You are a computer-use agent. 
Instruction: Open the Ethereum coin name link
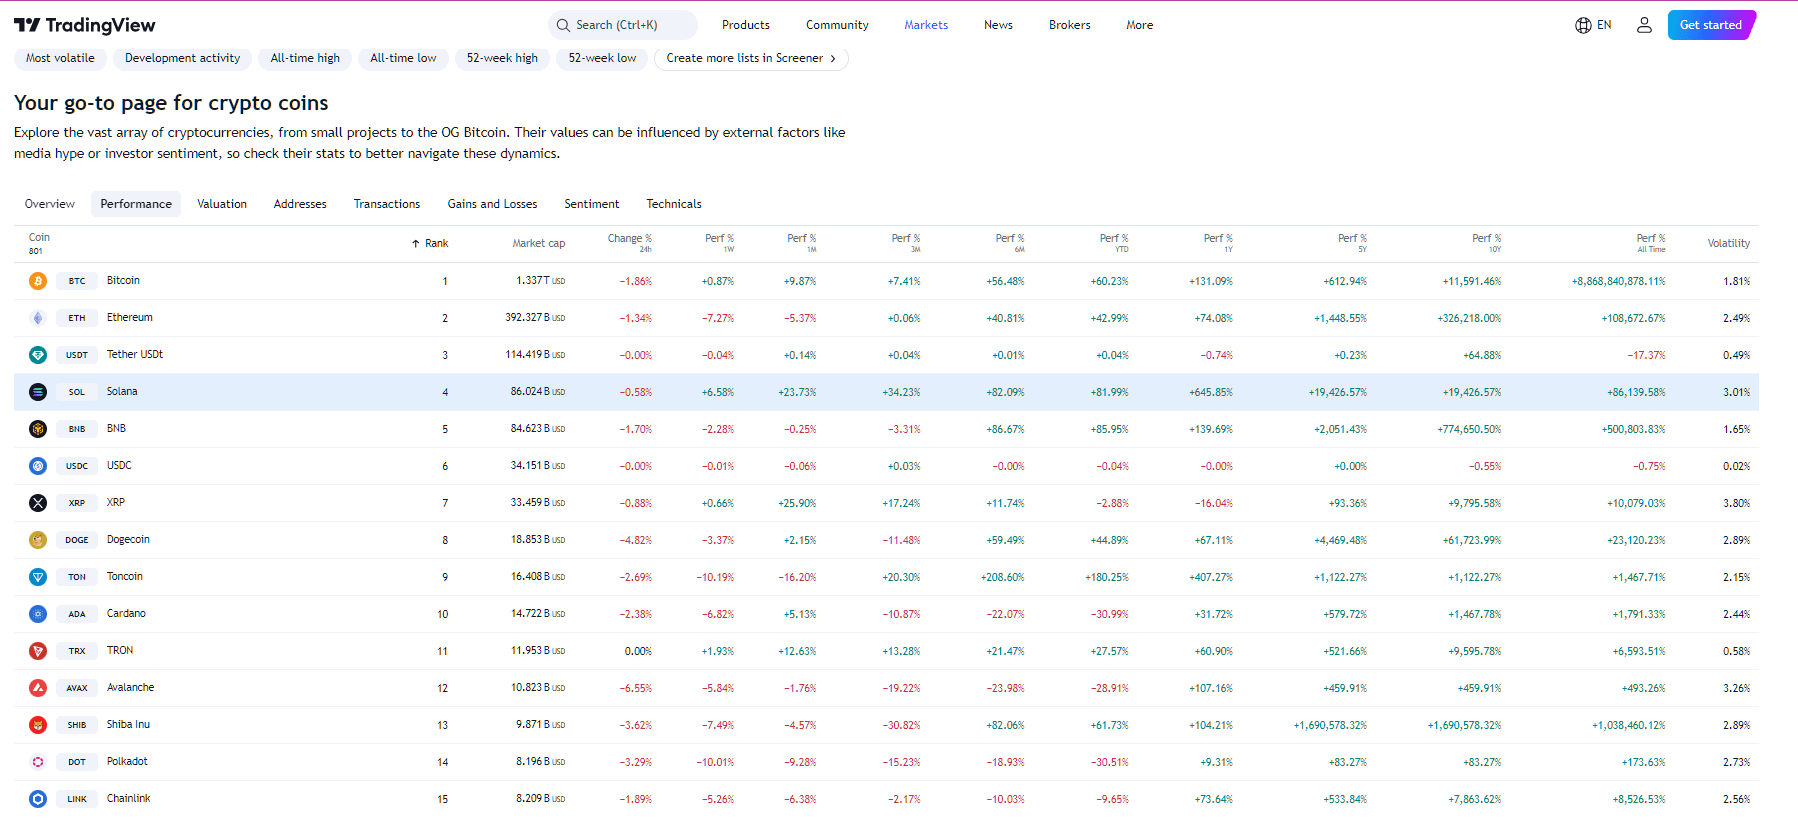point(130,318)
